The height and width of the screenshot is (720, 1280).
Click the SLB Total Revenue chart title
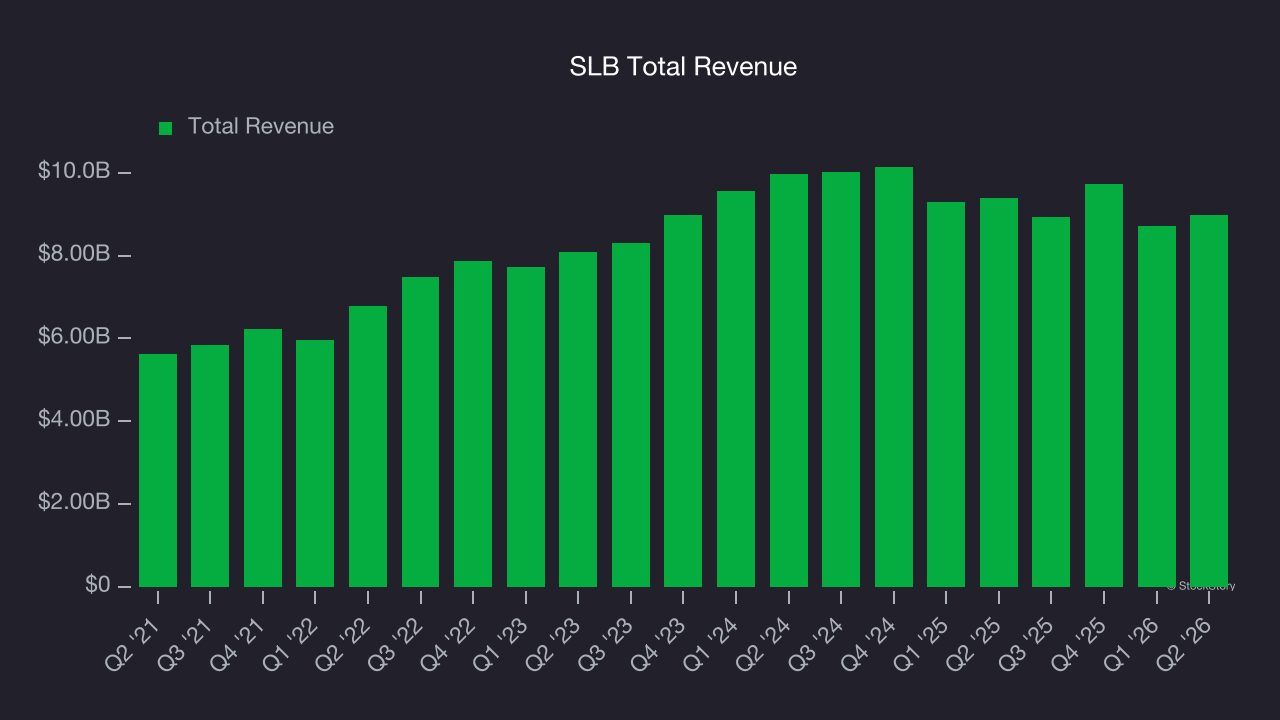click(683, 67)
